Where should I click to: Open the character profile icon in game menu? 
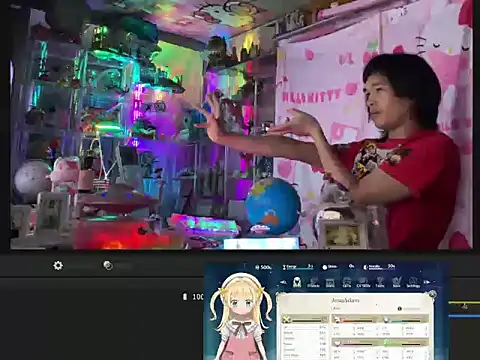click(x=297, y=282)
